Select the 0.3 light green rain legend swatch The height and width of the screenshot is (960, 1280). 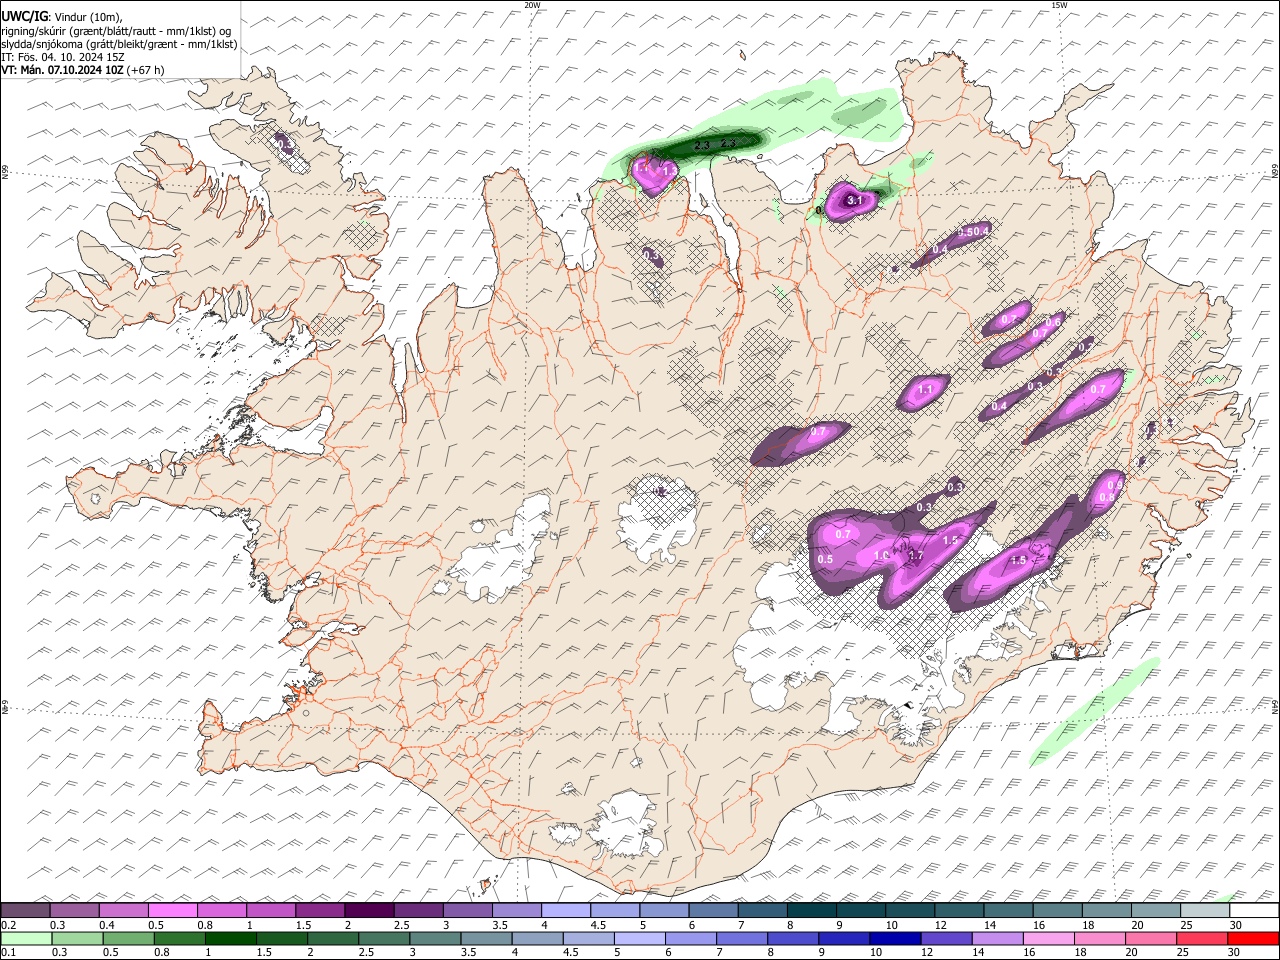point(77,939)
